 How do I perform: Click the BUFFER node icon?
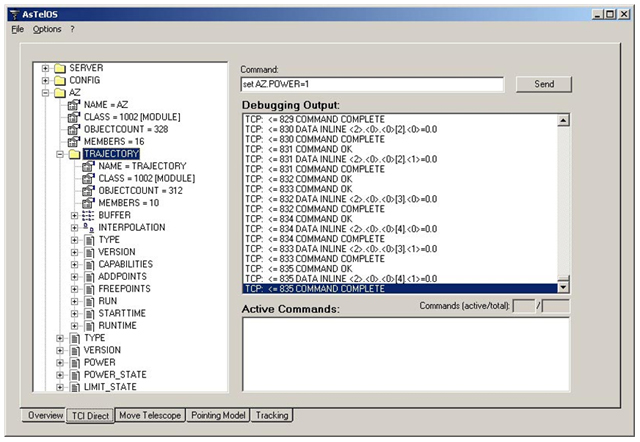click(x=88, y=215)
